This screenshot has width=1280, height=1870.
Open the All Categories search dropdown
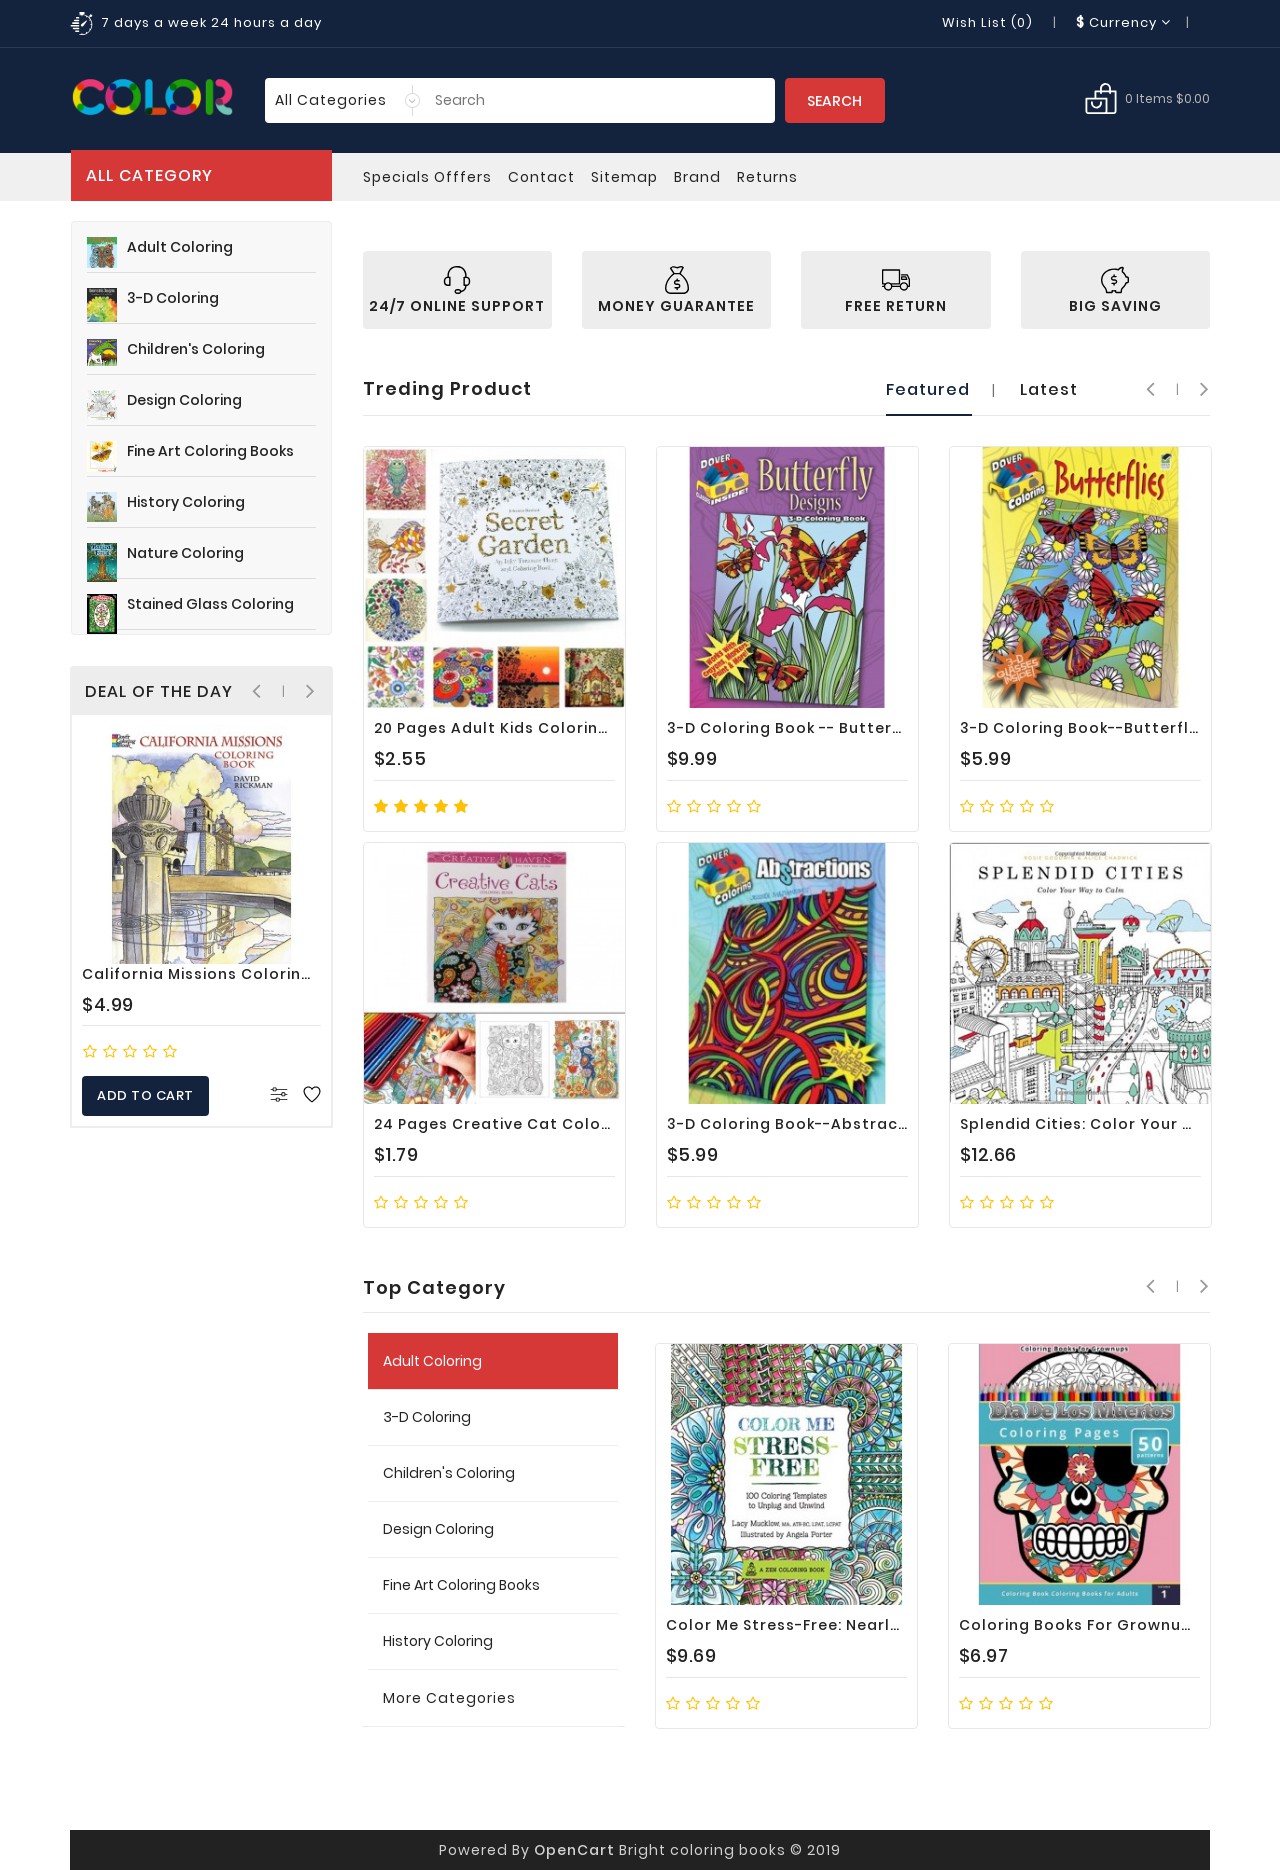(345, 100)
